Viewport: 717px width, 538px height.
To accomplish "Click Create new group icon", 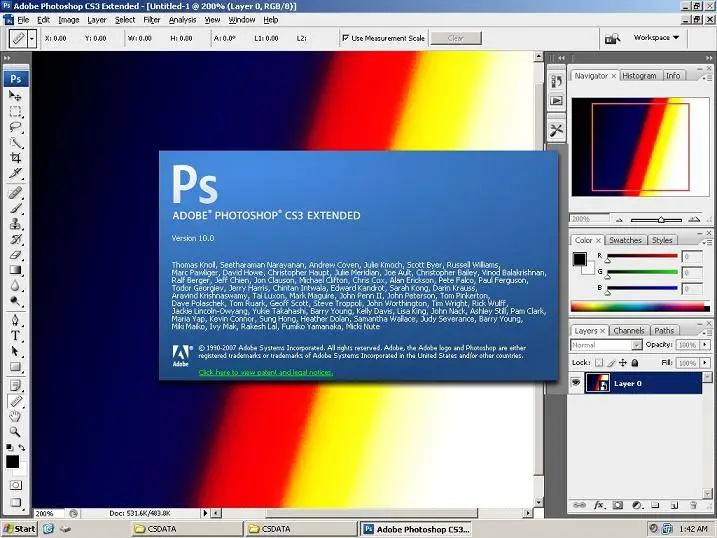I will coord(655,505).
